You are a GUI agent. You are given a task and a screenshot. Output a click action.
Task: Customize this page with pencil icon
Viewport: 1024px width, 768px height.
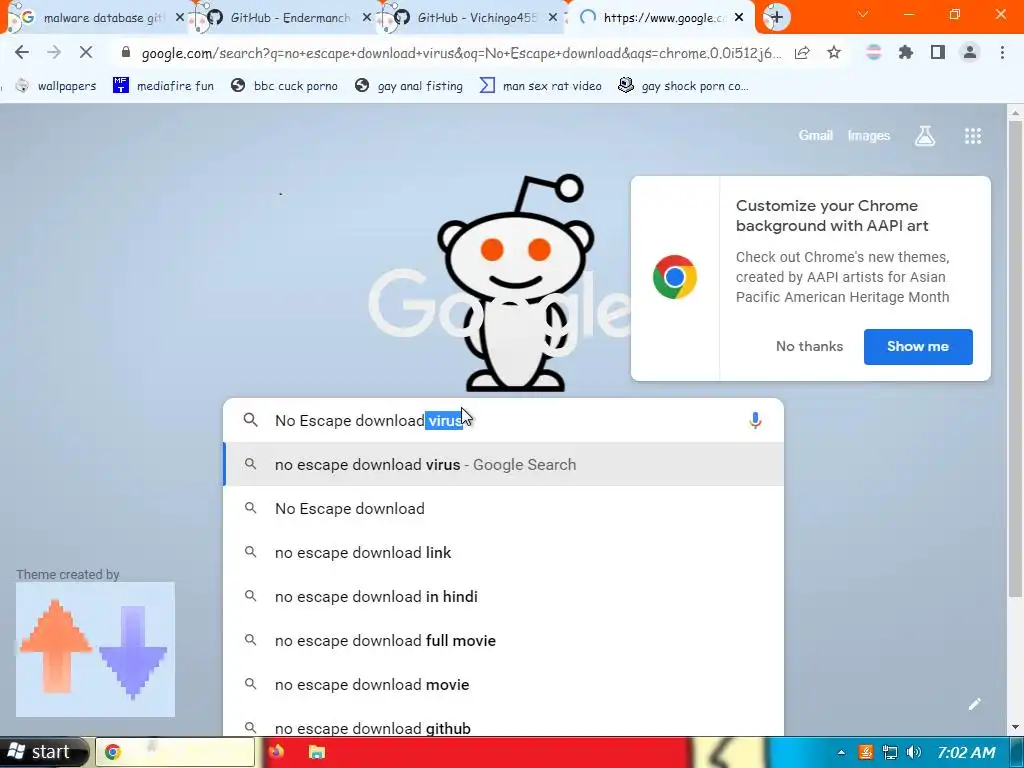click(974, 704)
